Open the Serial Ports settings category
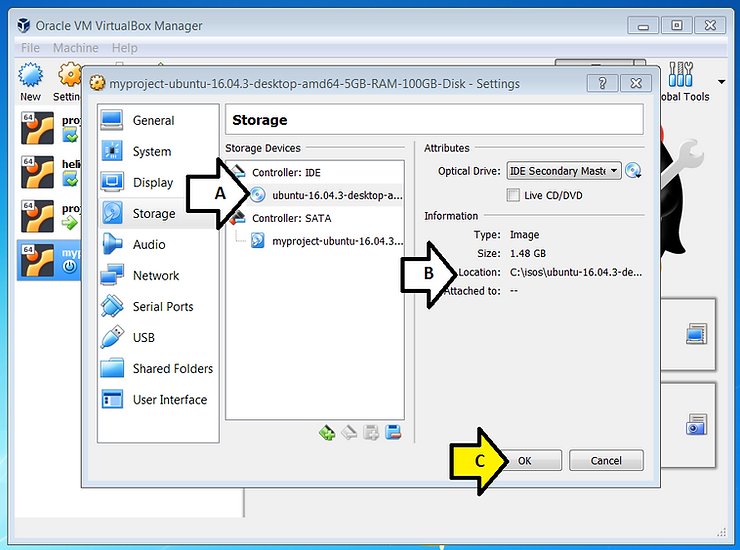Viewport: 740px width, 550px height. (x=158, y=306)
